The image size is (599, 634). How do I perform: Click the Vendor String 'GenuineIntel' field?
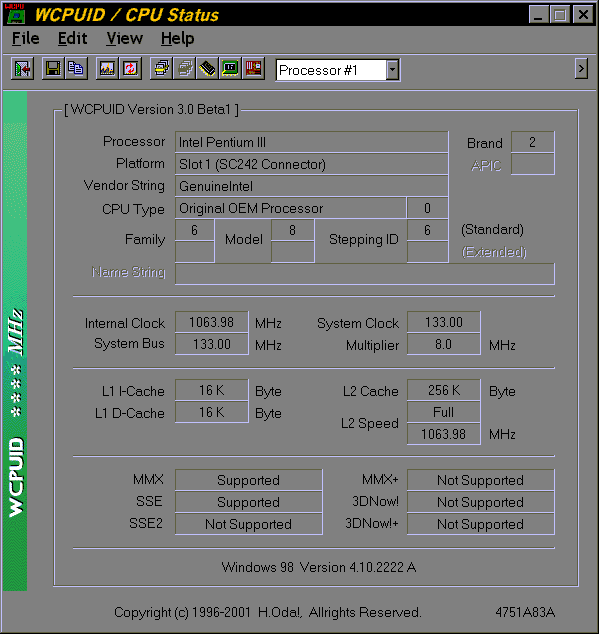coord(311,186)
